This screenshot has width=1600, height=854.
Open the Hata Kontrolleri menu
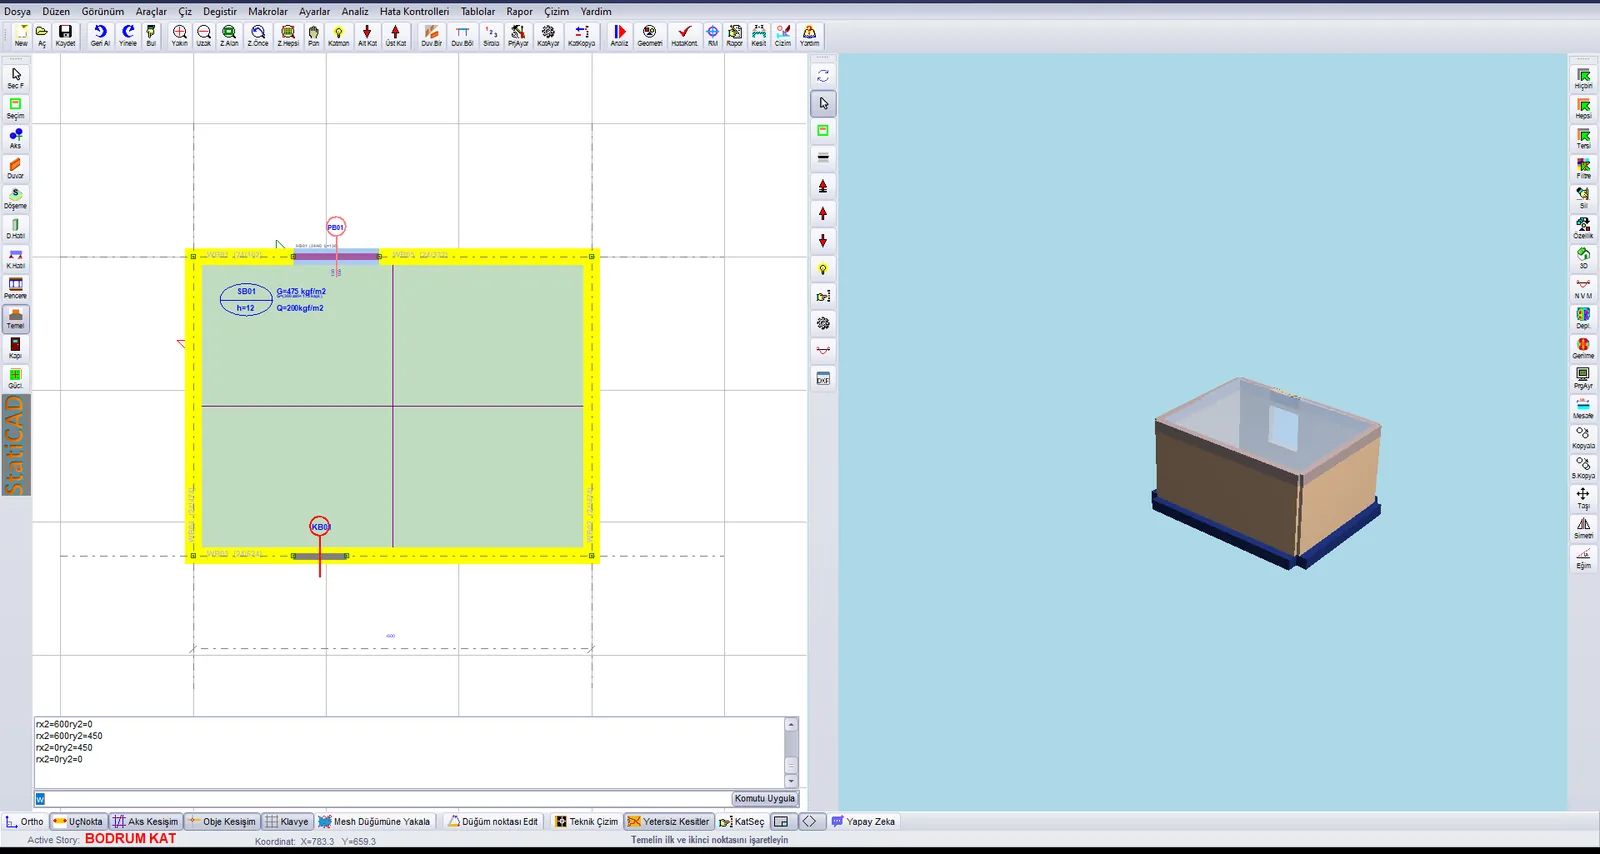point(414,11)
